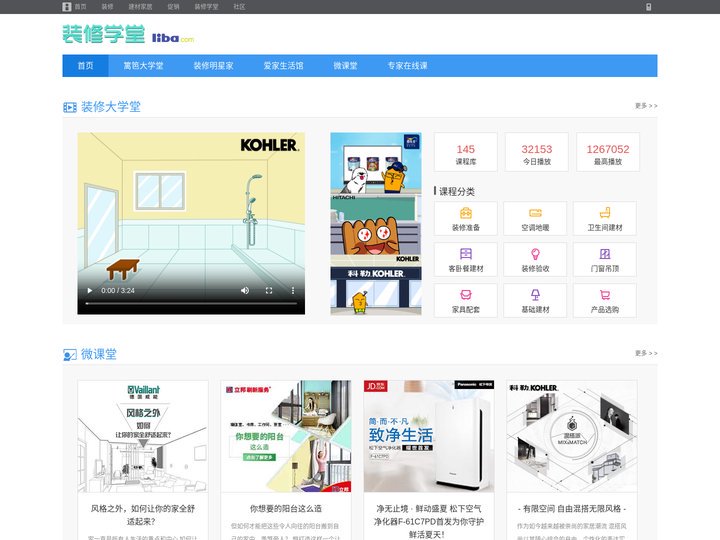Open the Vaillant 风格之外 course image
This screenshot has width=720, height=540.
(143, 436)
